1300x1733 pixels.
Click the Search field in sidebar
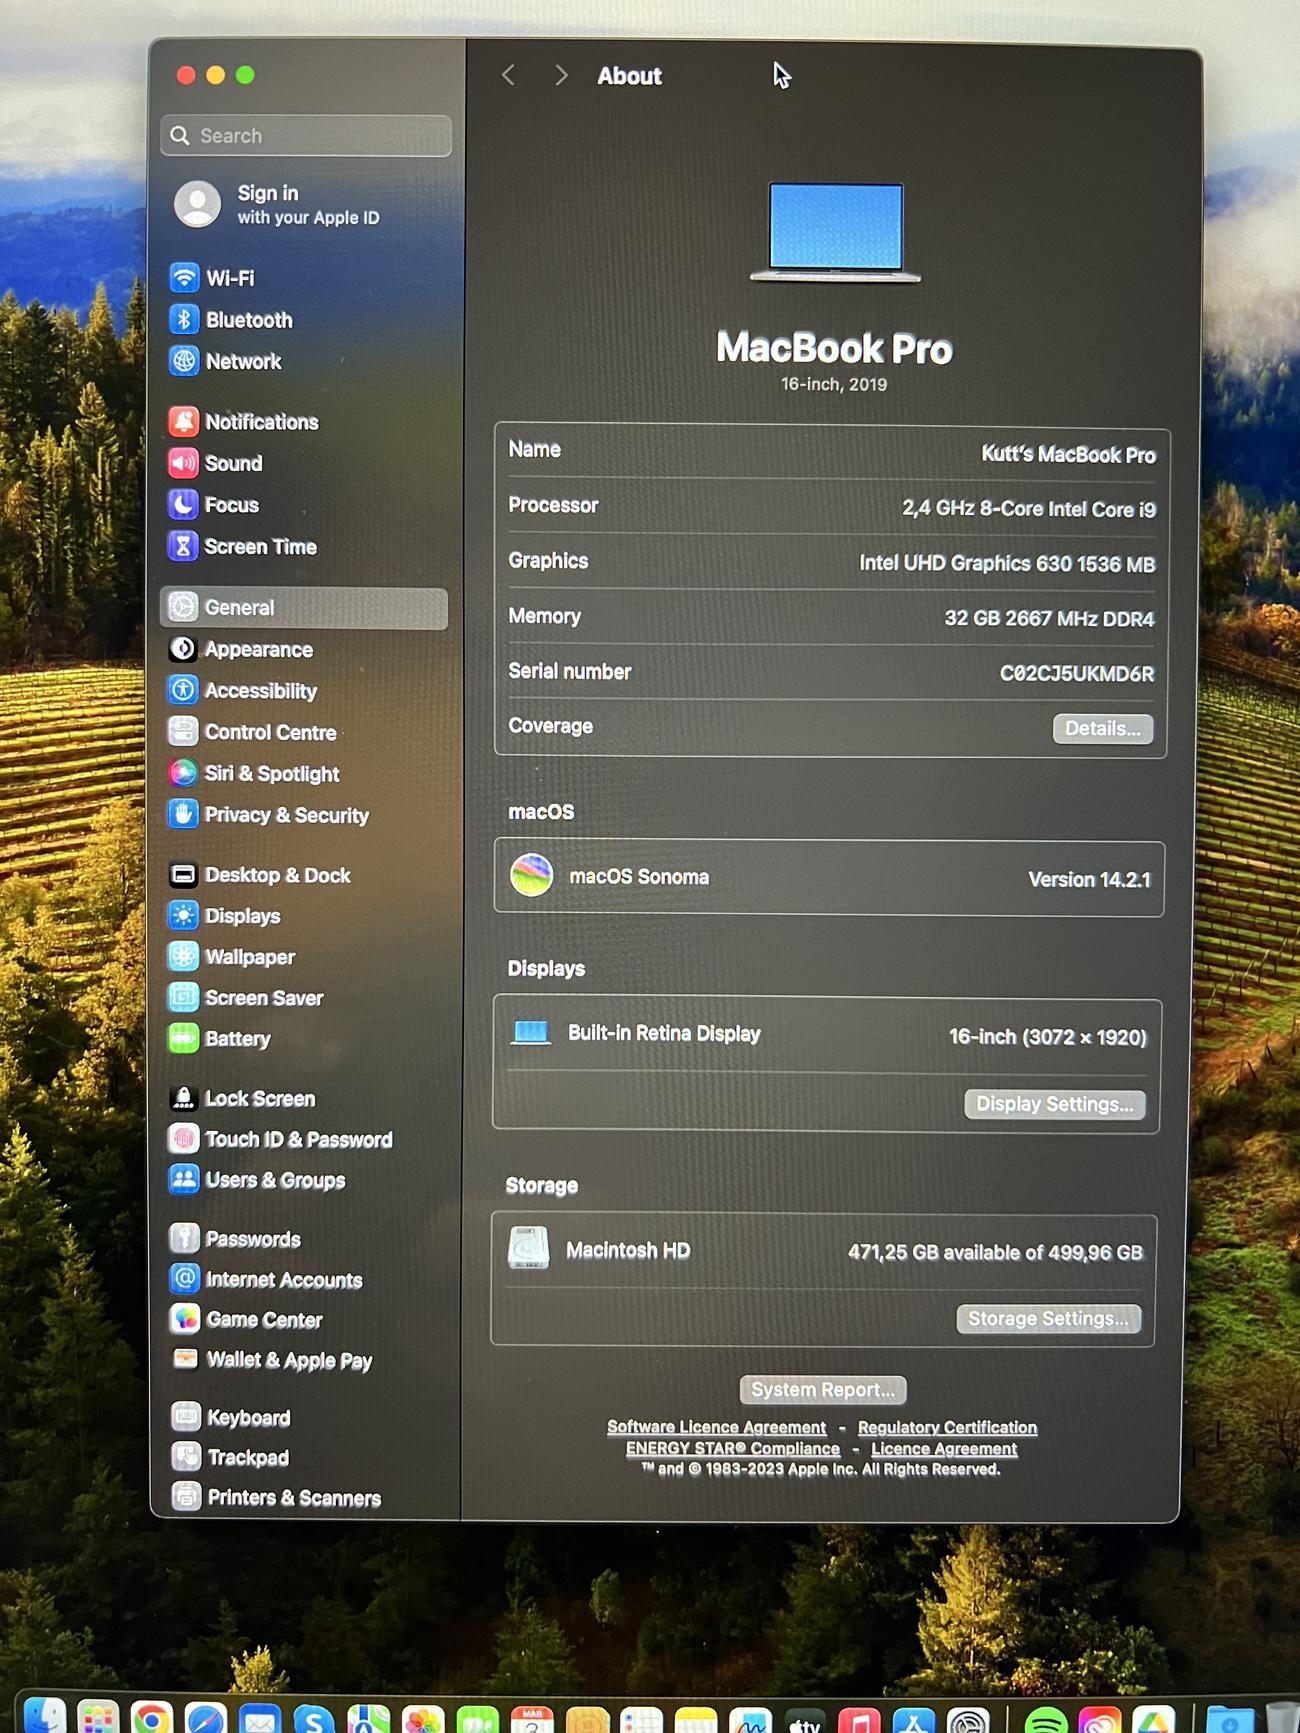(306, 136)
